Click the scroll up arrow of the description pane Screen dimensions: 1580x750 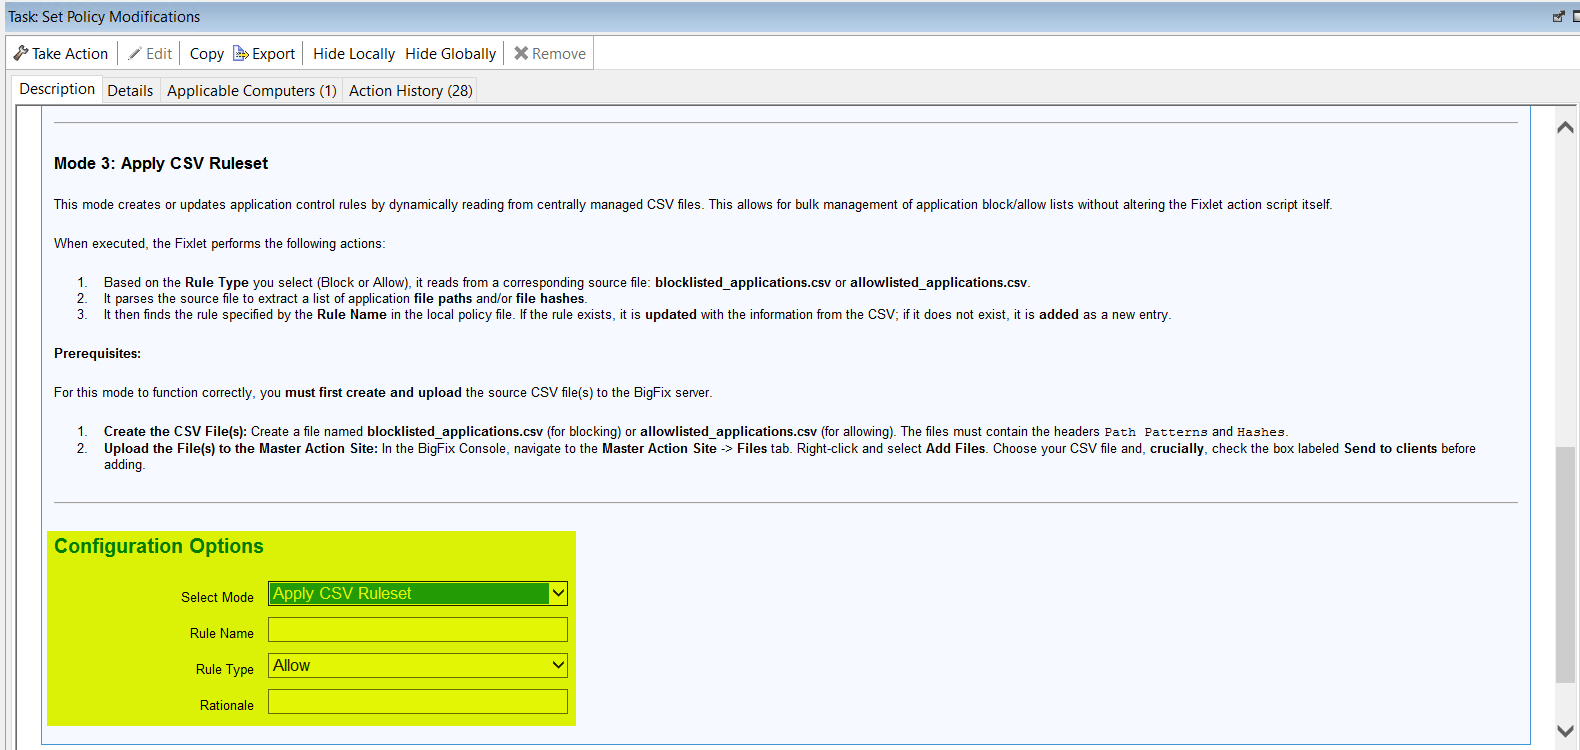point(1566,127)
